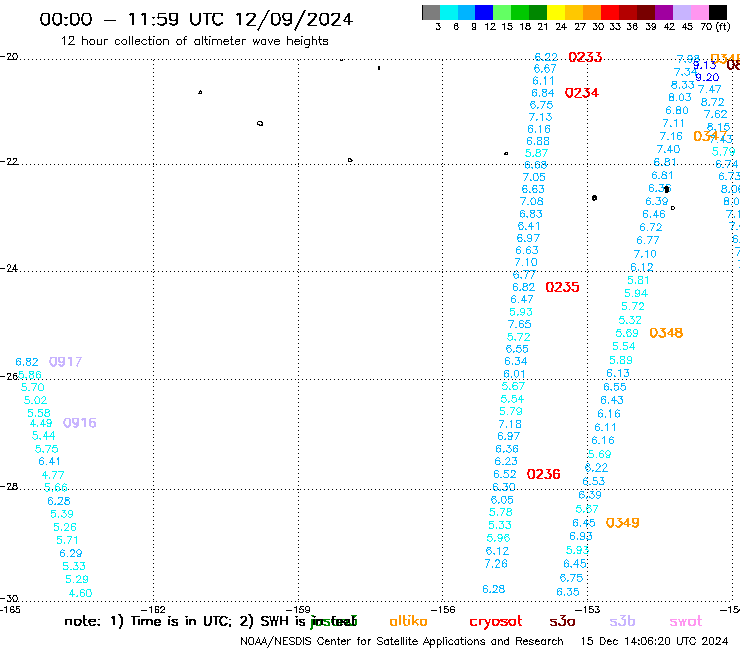The image size is (740, 650).
Task: Click wave height value 7.13
Action: [540, 117]
